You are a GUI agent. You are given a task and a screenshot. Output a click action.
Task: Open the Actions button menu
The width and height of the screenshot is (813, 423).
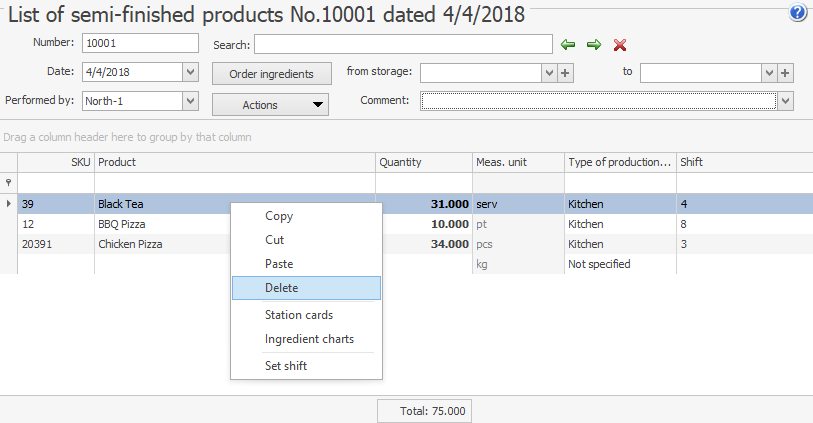pos(270,104)
